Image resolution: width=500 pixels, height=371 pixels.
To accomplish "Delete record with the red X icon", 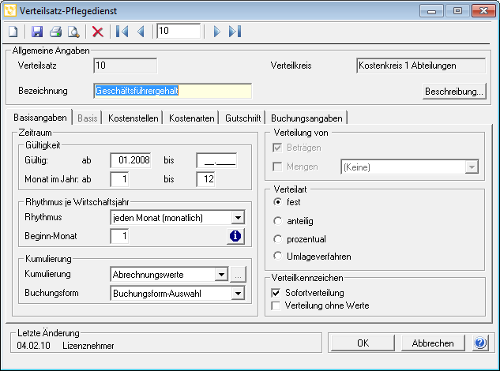I will (98, 32).
